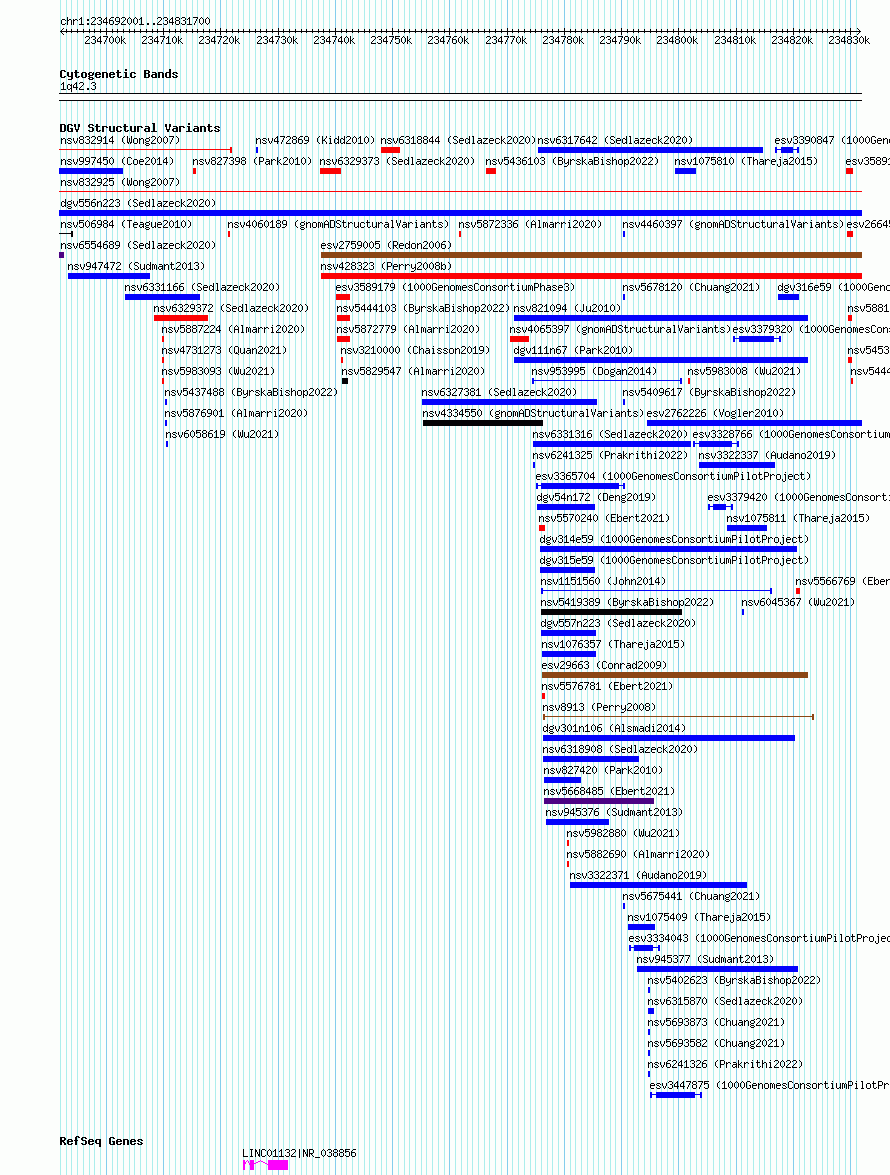Click nsv945377 (Sudmant2013) label
The height and width of the screenshot is (1175, 890).
(x=705, y=958)
